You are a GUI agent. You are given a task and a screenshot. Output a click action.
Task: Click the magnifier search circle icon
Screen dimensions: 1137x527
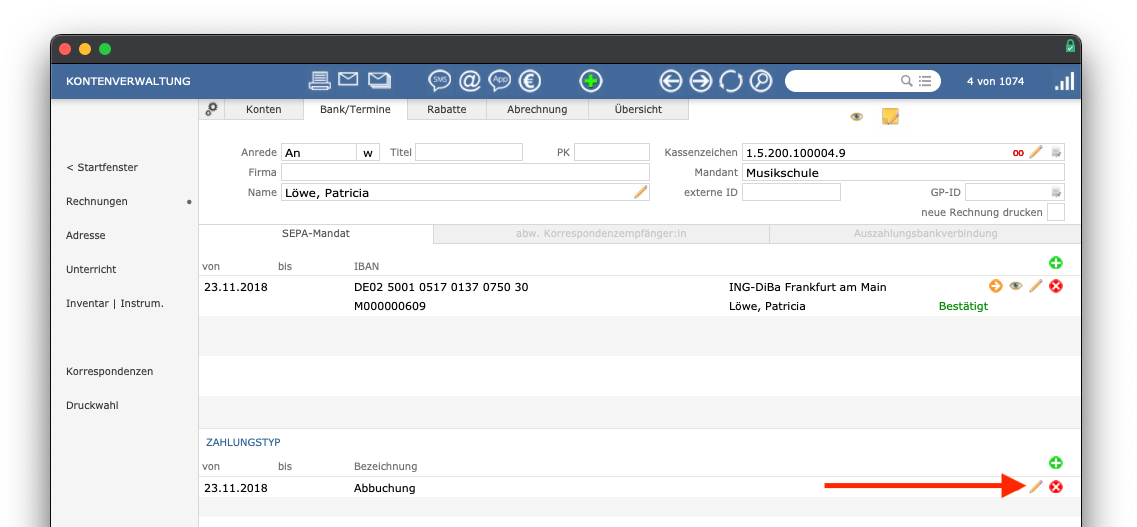761,80
